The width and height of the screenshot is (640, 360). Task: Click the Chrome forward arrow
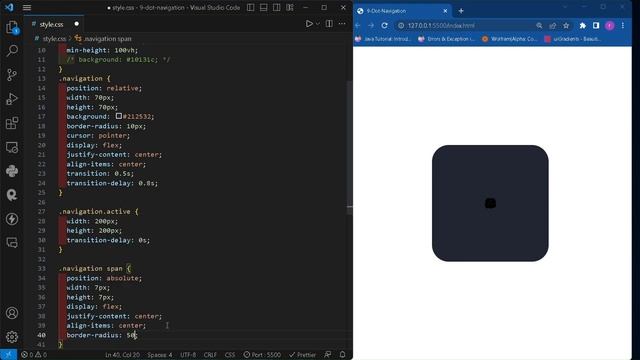[371, 25]
